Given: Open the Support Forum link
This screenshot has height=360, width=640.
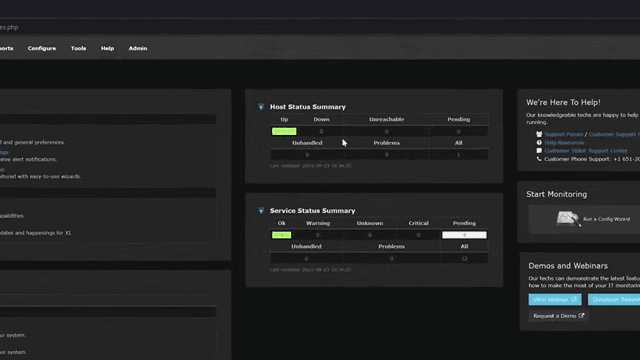Looking at the screenshot, I should click(564, 134).
